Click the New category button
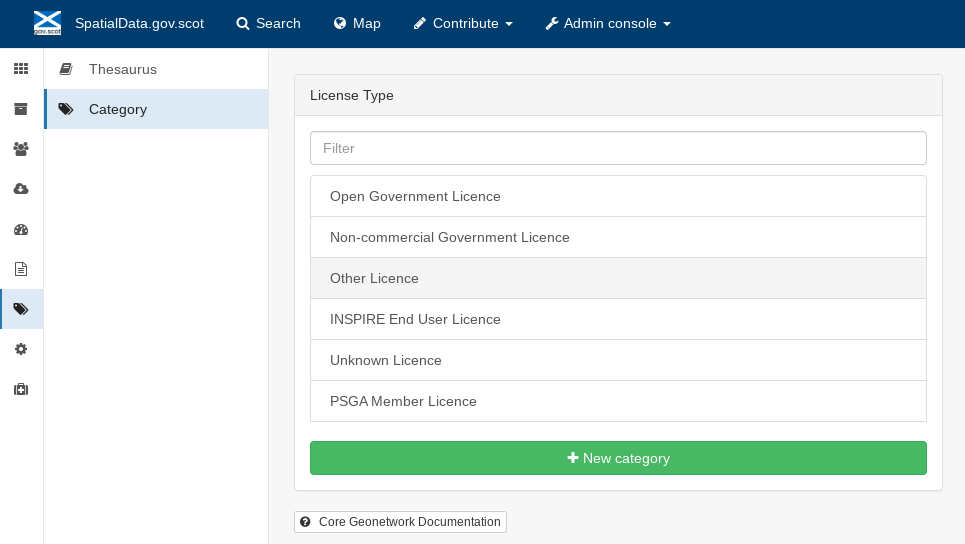 618,458
